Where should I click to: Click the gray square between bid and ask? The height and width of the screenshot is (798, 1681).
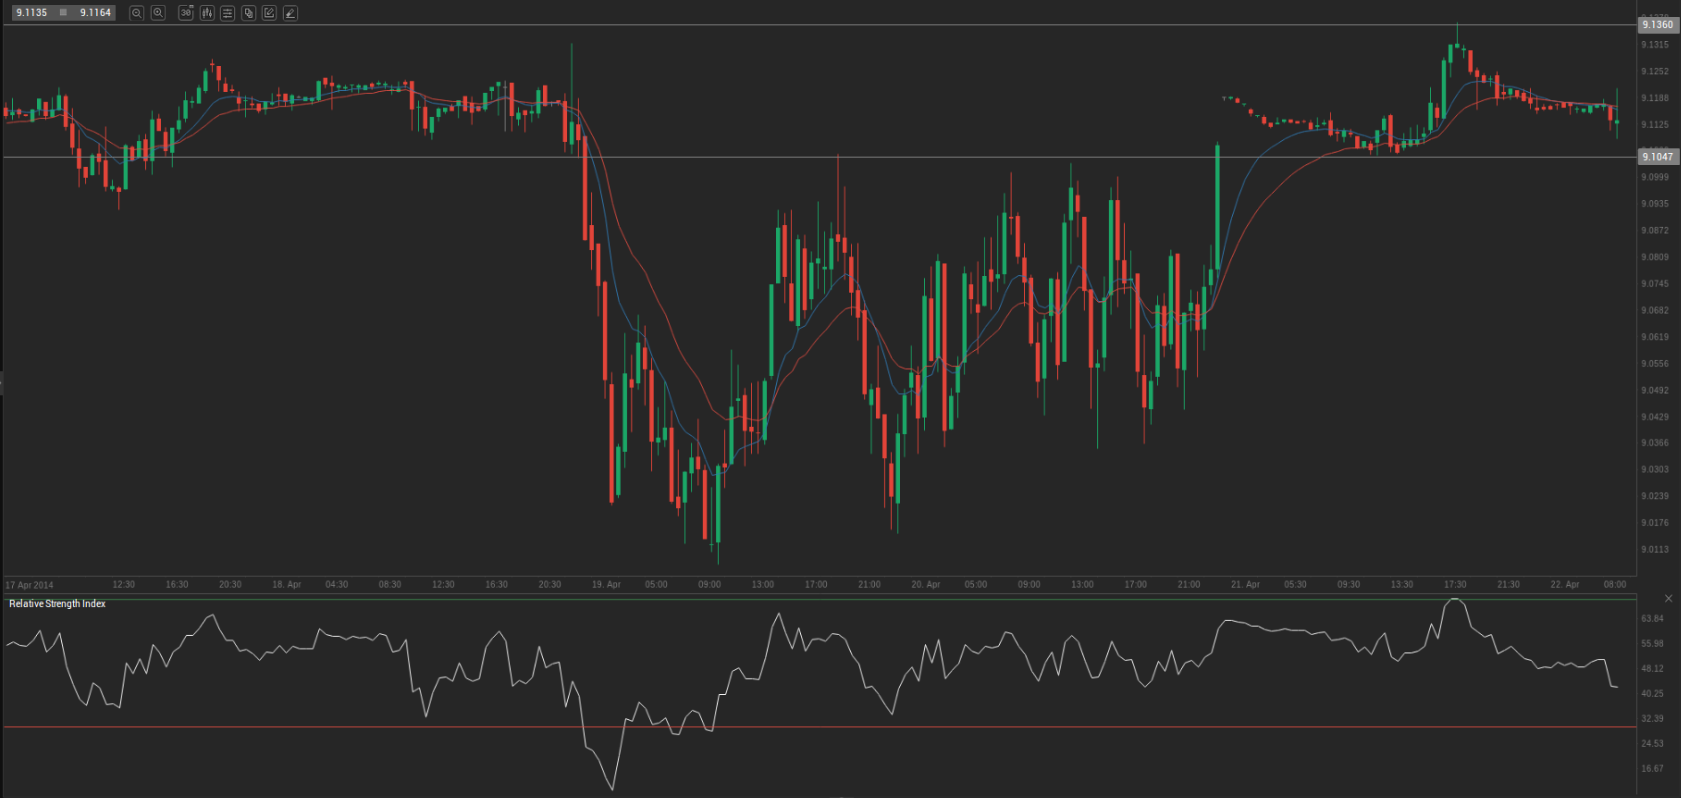[64, 13]
